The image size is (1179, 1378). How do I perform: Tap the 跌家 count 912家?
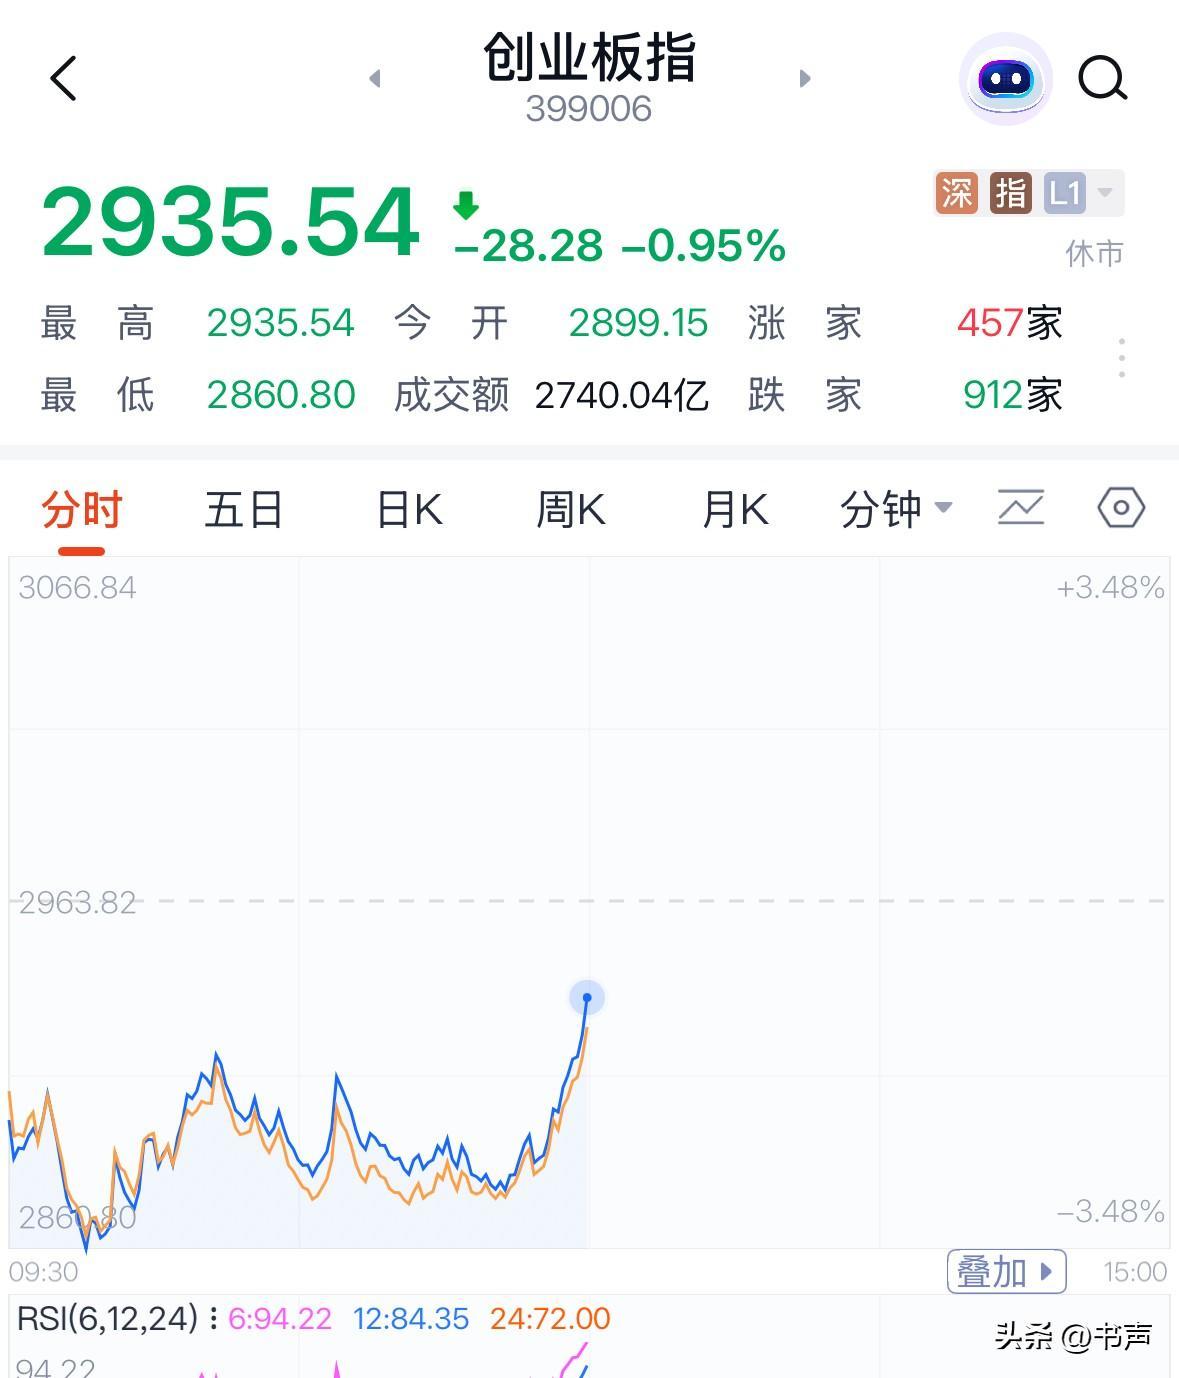1012,395
